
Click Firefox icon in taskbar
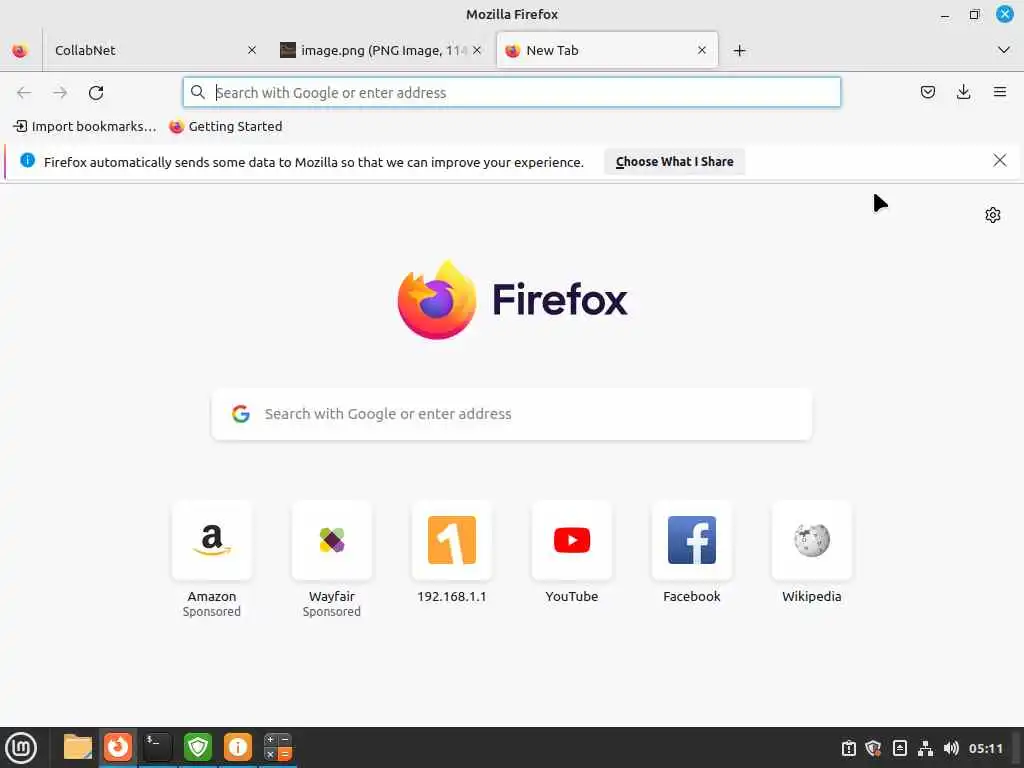118,747
